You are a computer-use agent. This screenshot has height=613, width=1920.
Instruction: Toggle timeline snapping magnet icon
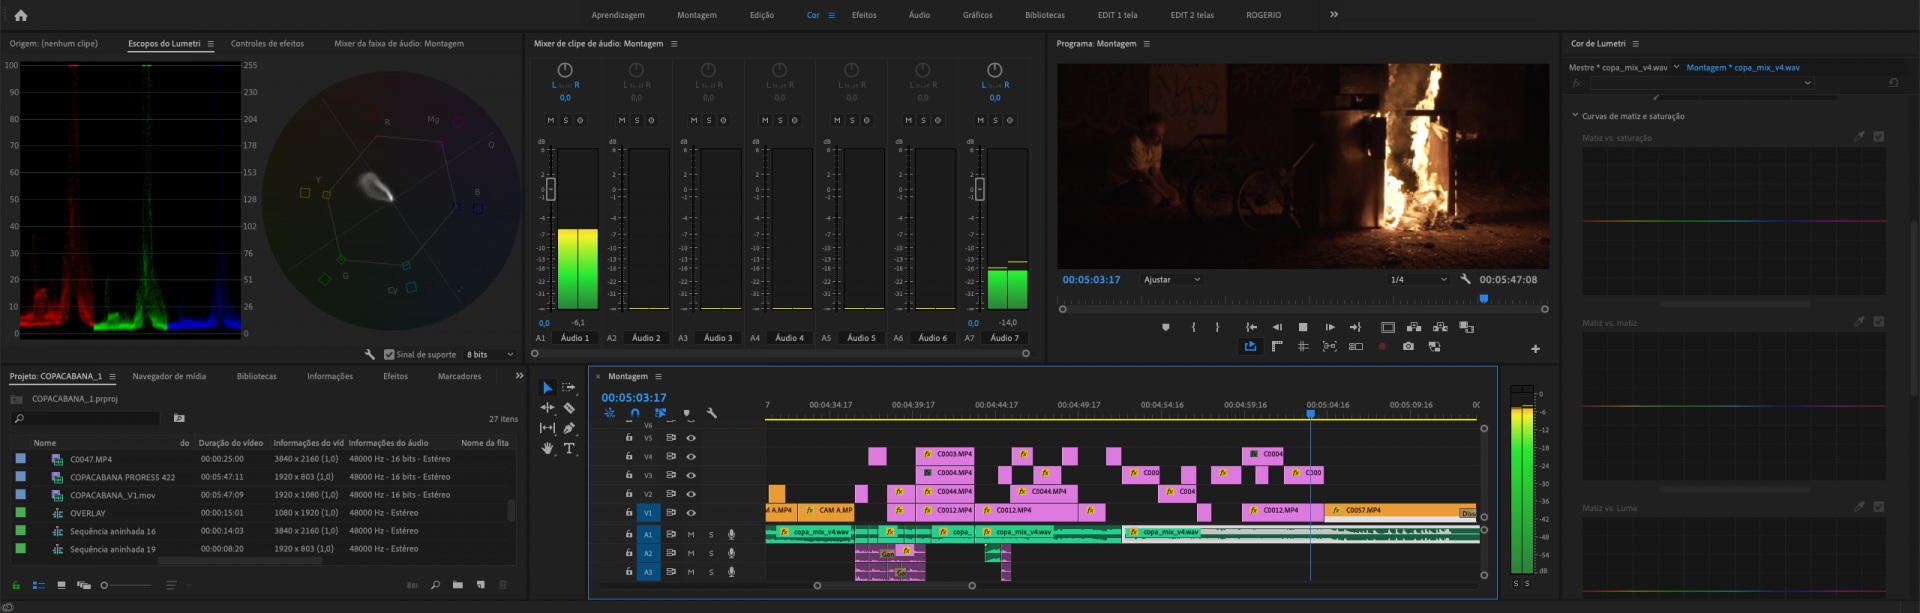[x=634, y=413]
